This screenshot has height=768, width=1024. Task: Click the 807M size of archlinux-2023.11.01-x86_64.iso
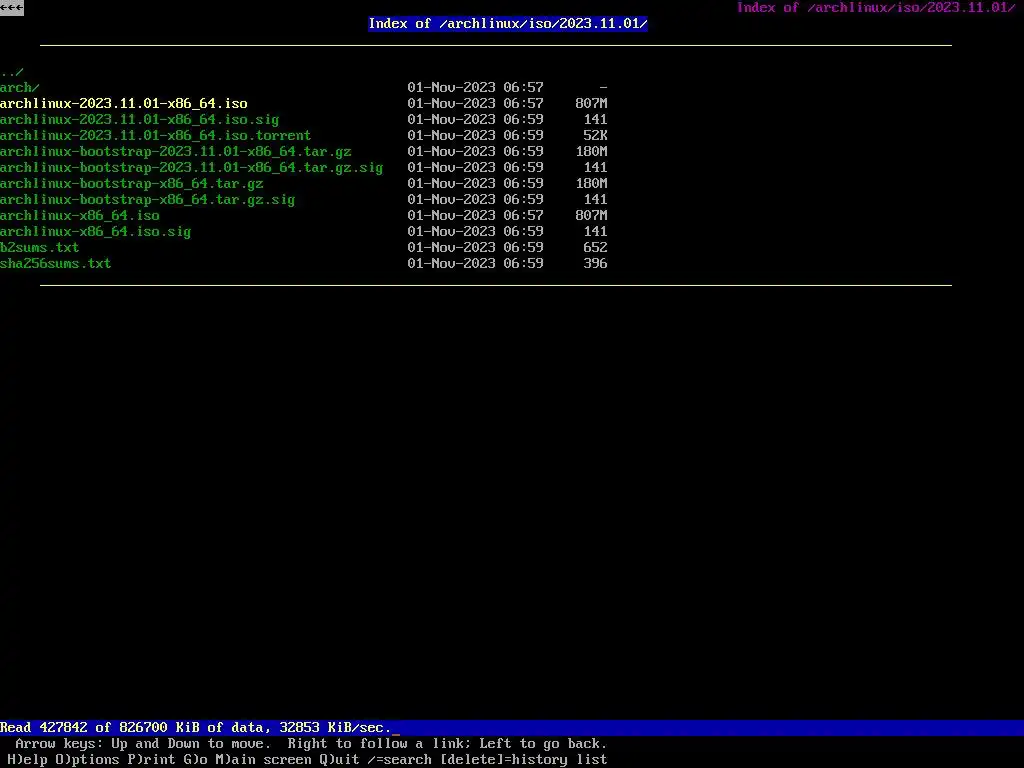tap(592, 104)
